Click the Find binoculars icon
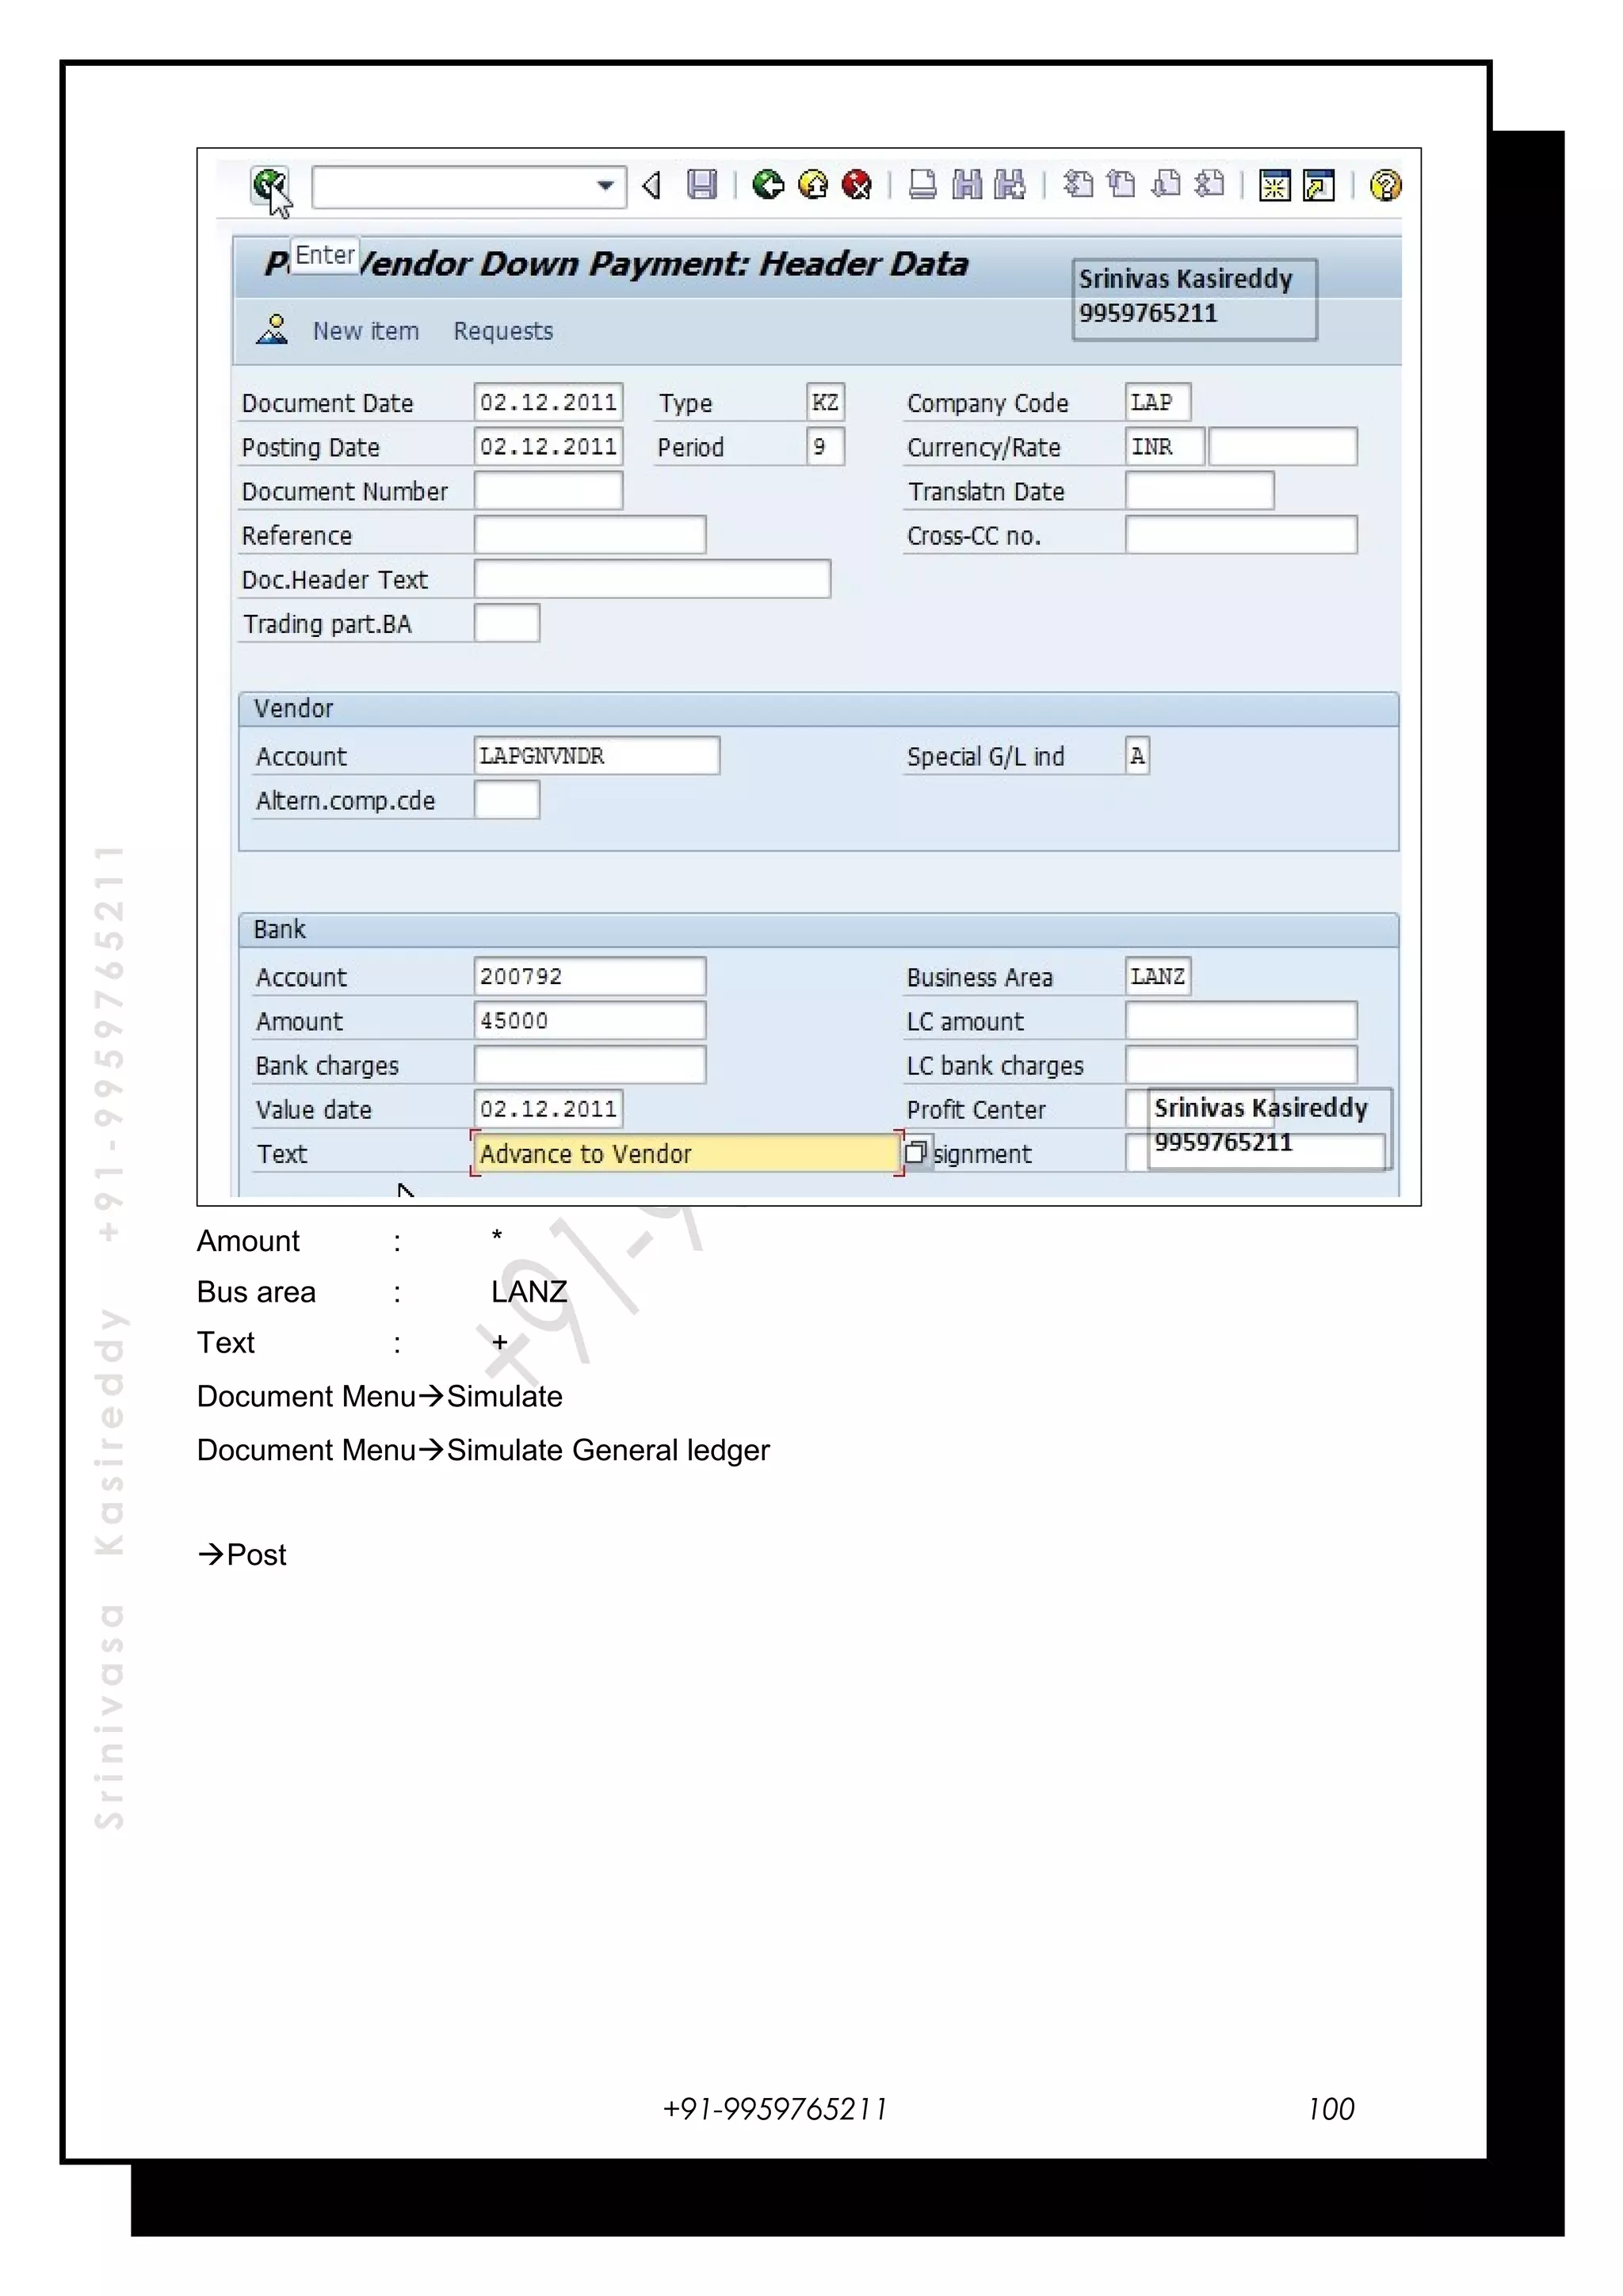The height and width of the screenshot is (2296, 1623). click(x=966, y=185)
